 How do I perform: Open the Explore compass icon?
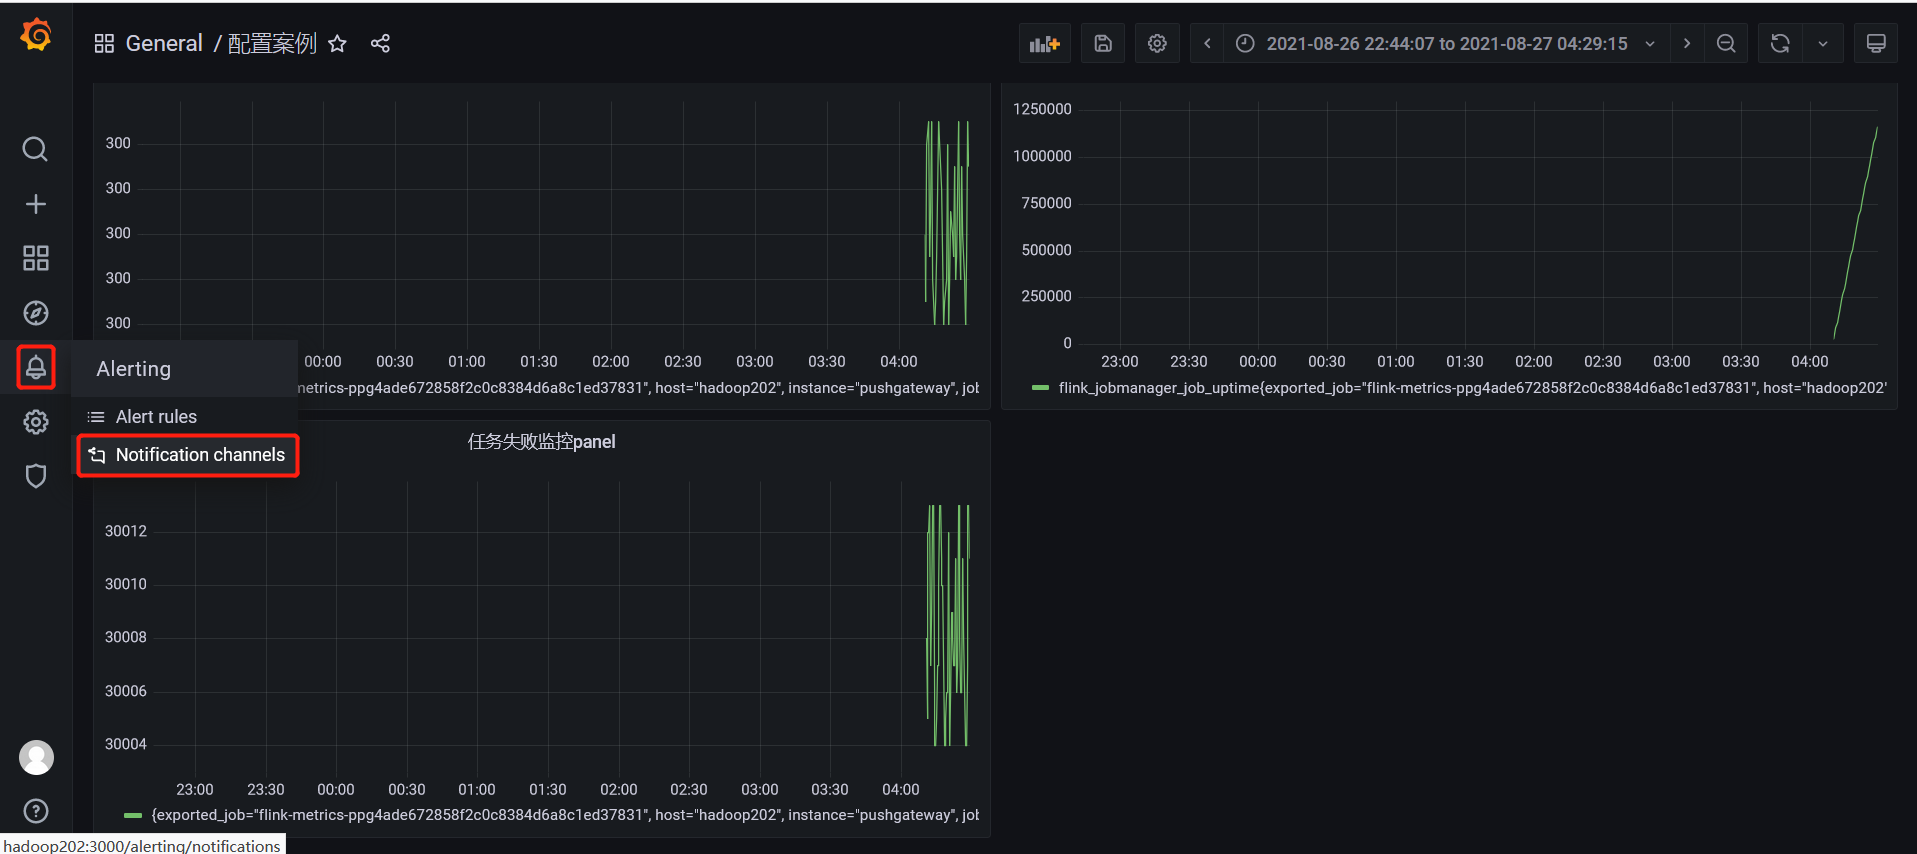click(35, 313)
